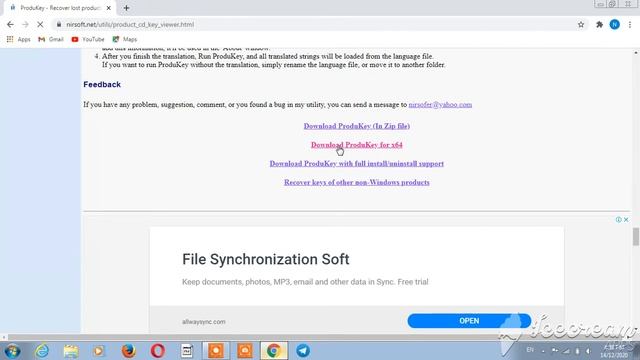This screenshot has width=640, height=360.
Task: Open a new browser tab
Action: [x=126, y=8]
